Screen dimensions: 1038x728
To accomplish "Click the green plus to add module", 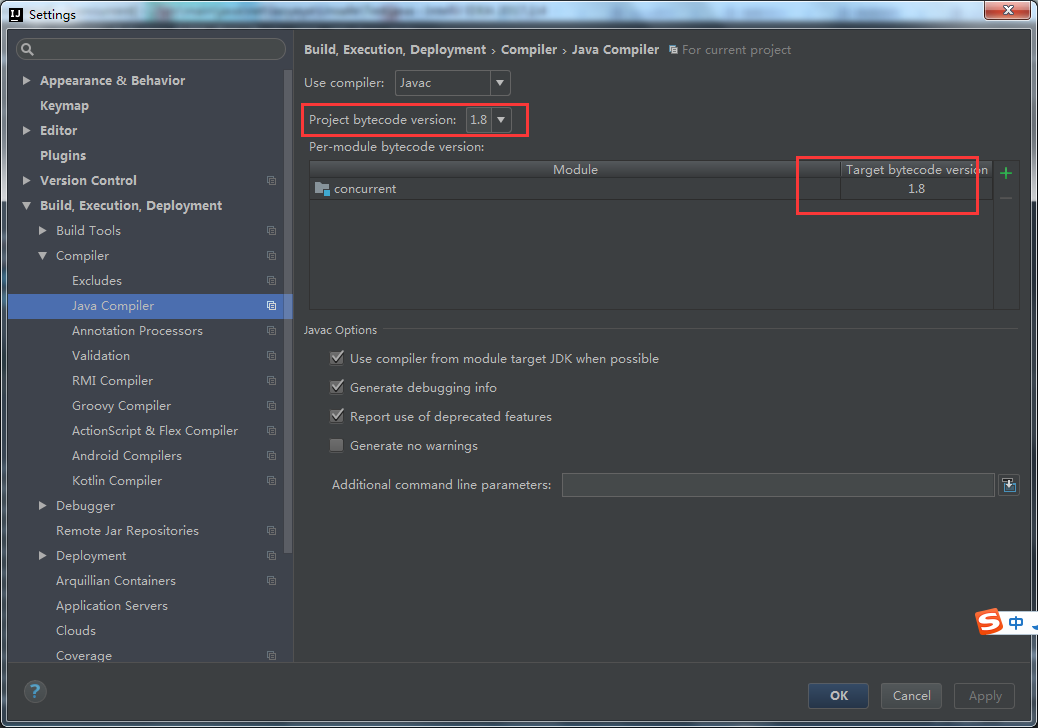I will [x=1006, y=173].
